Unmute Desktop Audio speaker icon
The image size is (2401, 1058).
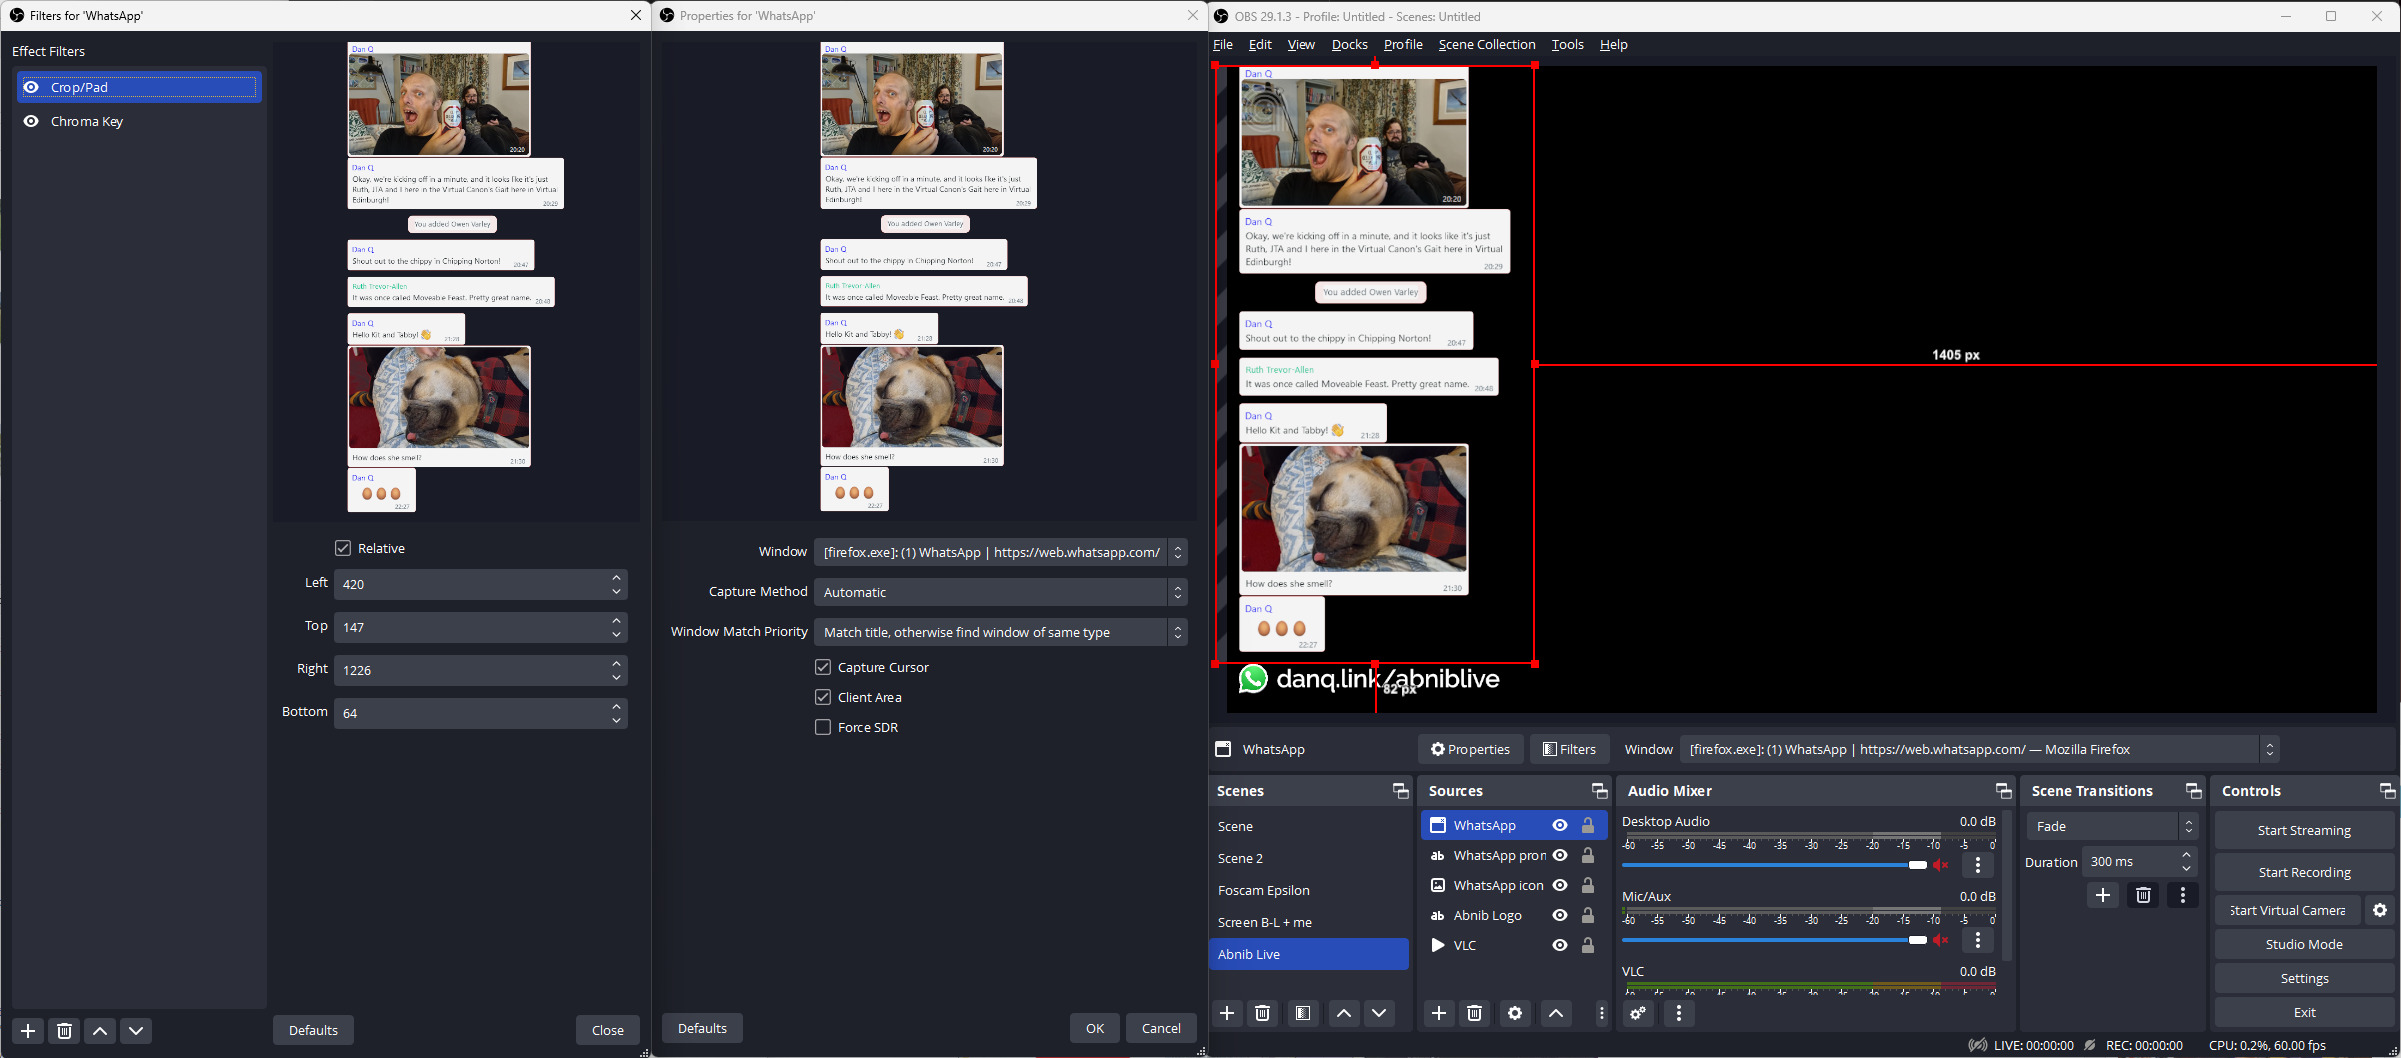pyautogui.click(x=1940, y=865)
